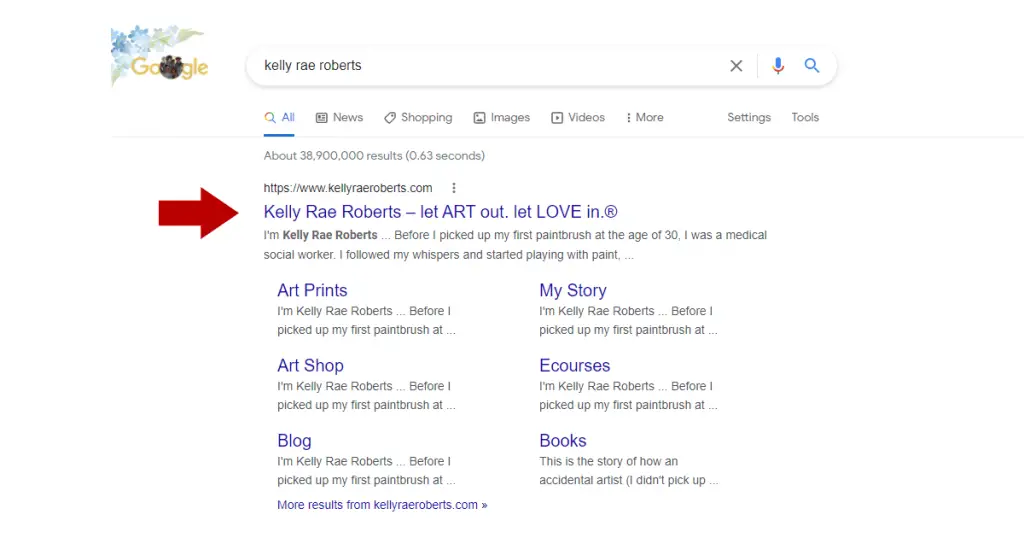1024x538 pixels.
Task: Submit search using magnifier icon
Action: click(x=812, y=65)
